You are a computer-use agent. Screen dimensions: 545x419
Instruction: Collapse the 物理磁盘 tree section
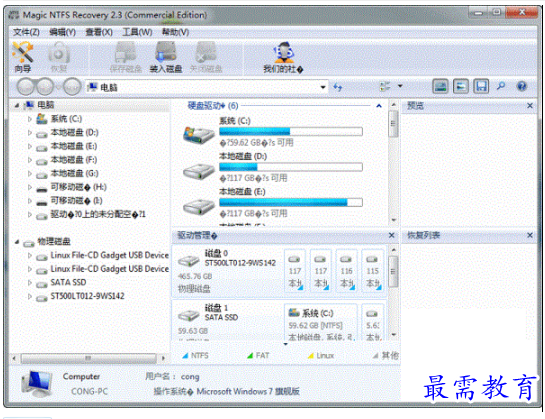(17, 241)
